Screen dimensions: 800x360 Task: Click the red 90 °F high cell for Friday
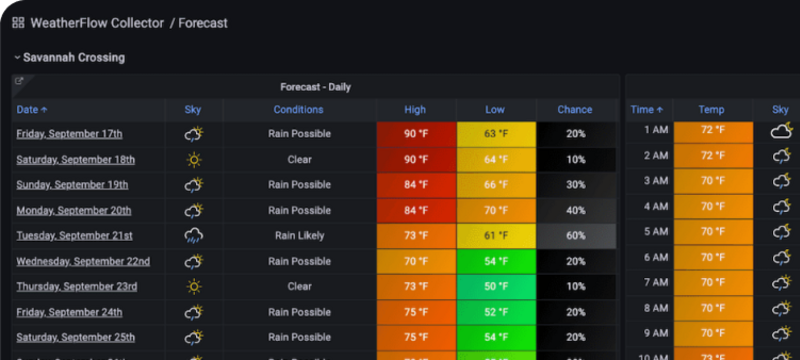tap(416, 134)
